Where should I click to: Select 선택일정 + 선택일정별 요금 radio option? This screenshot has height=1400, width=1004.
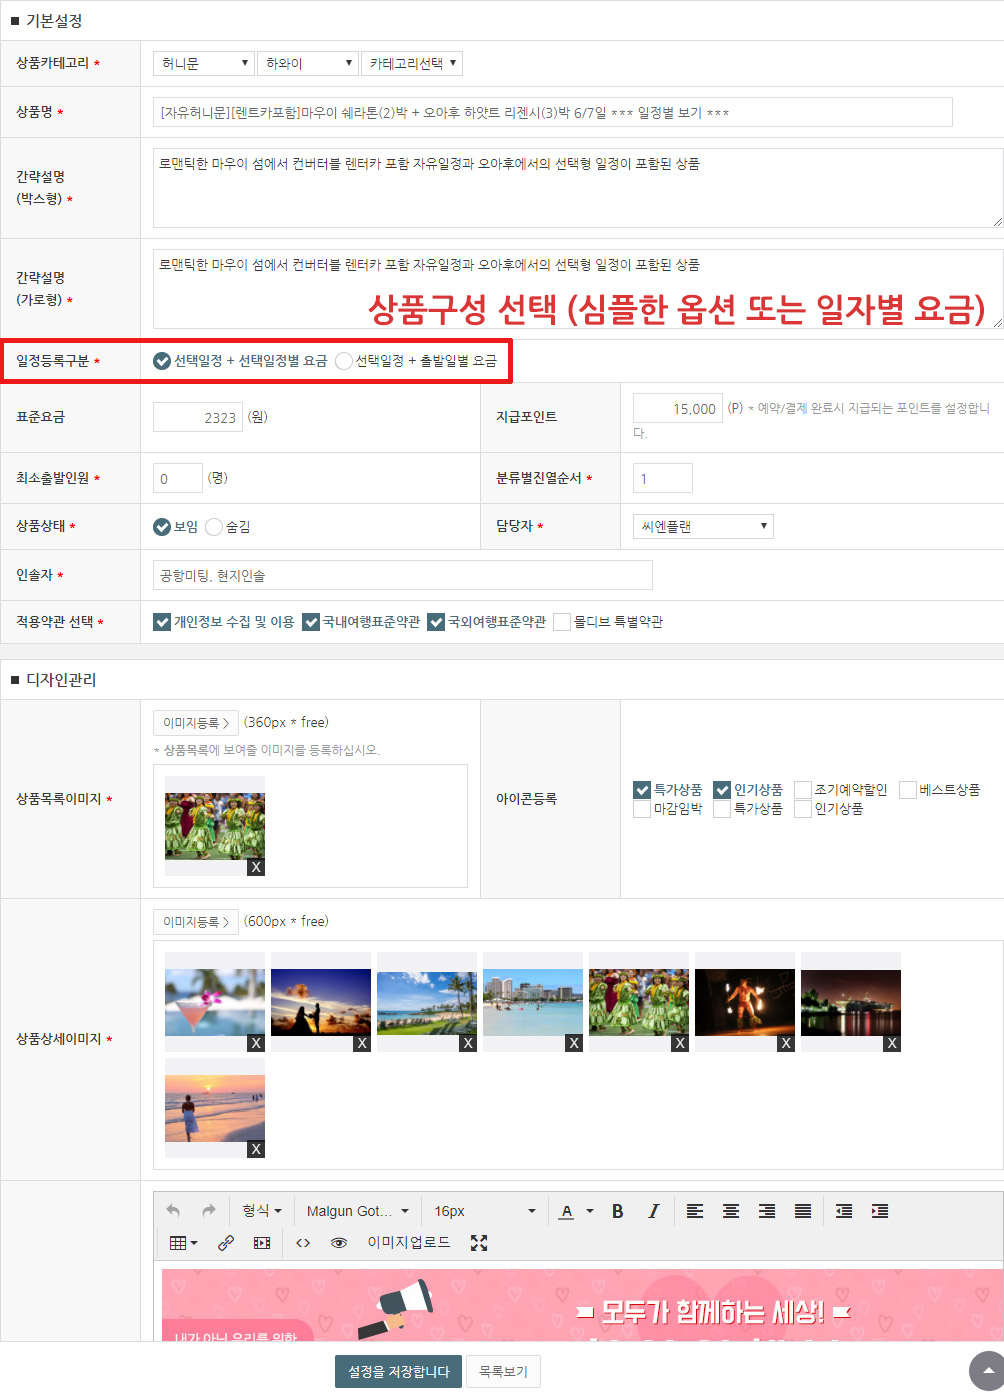click(x=162, y=361)
